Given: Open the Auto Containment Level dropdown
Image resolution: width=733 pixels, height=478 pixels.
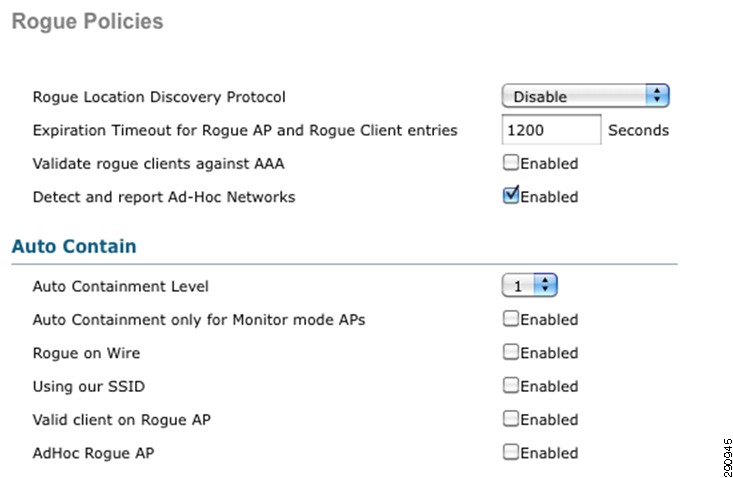Looking at the screenshot, I should (x=529, y=285).
